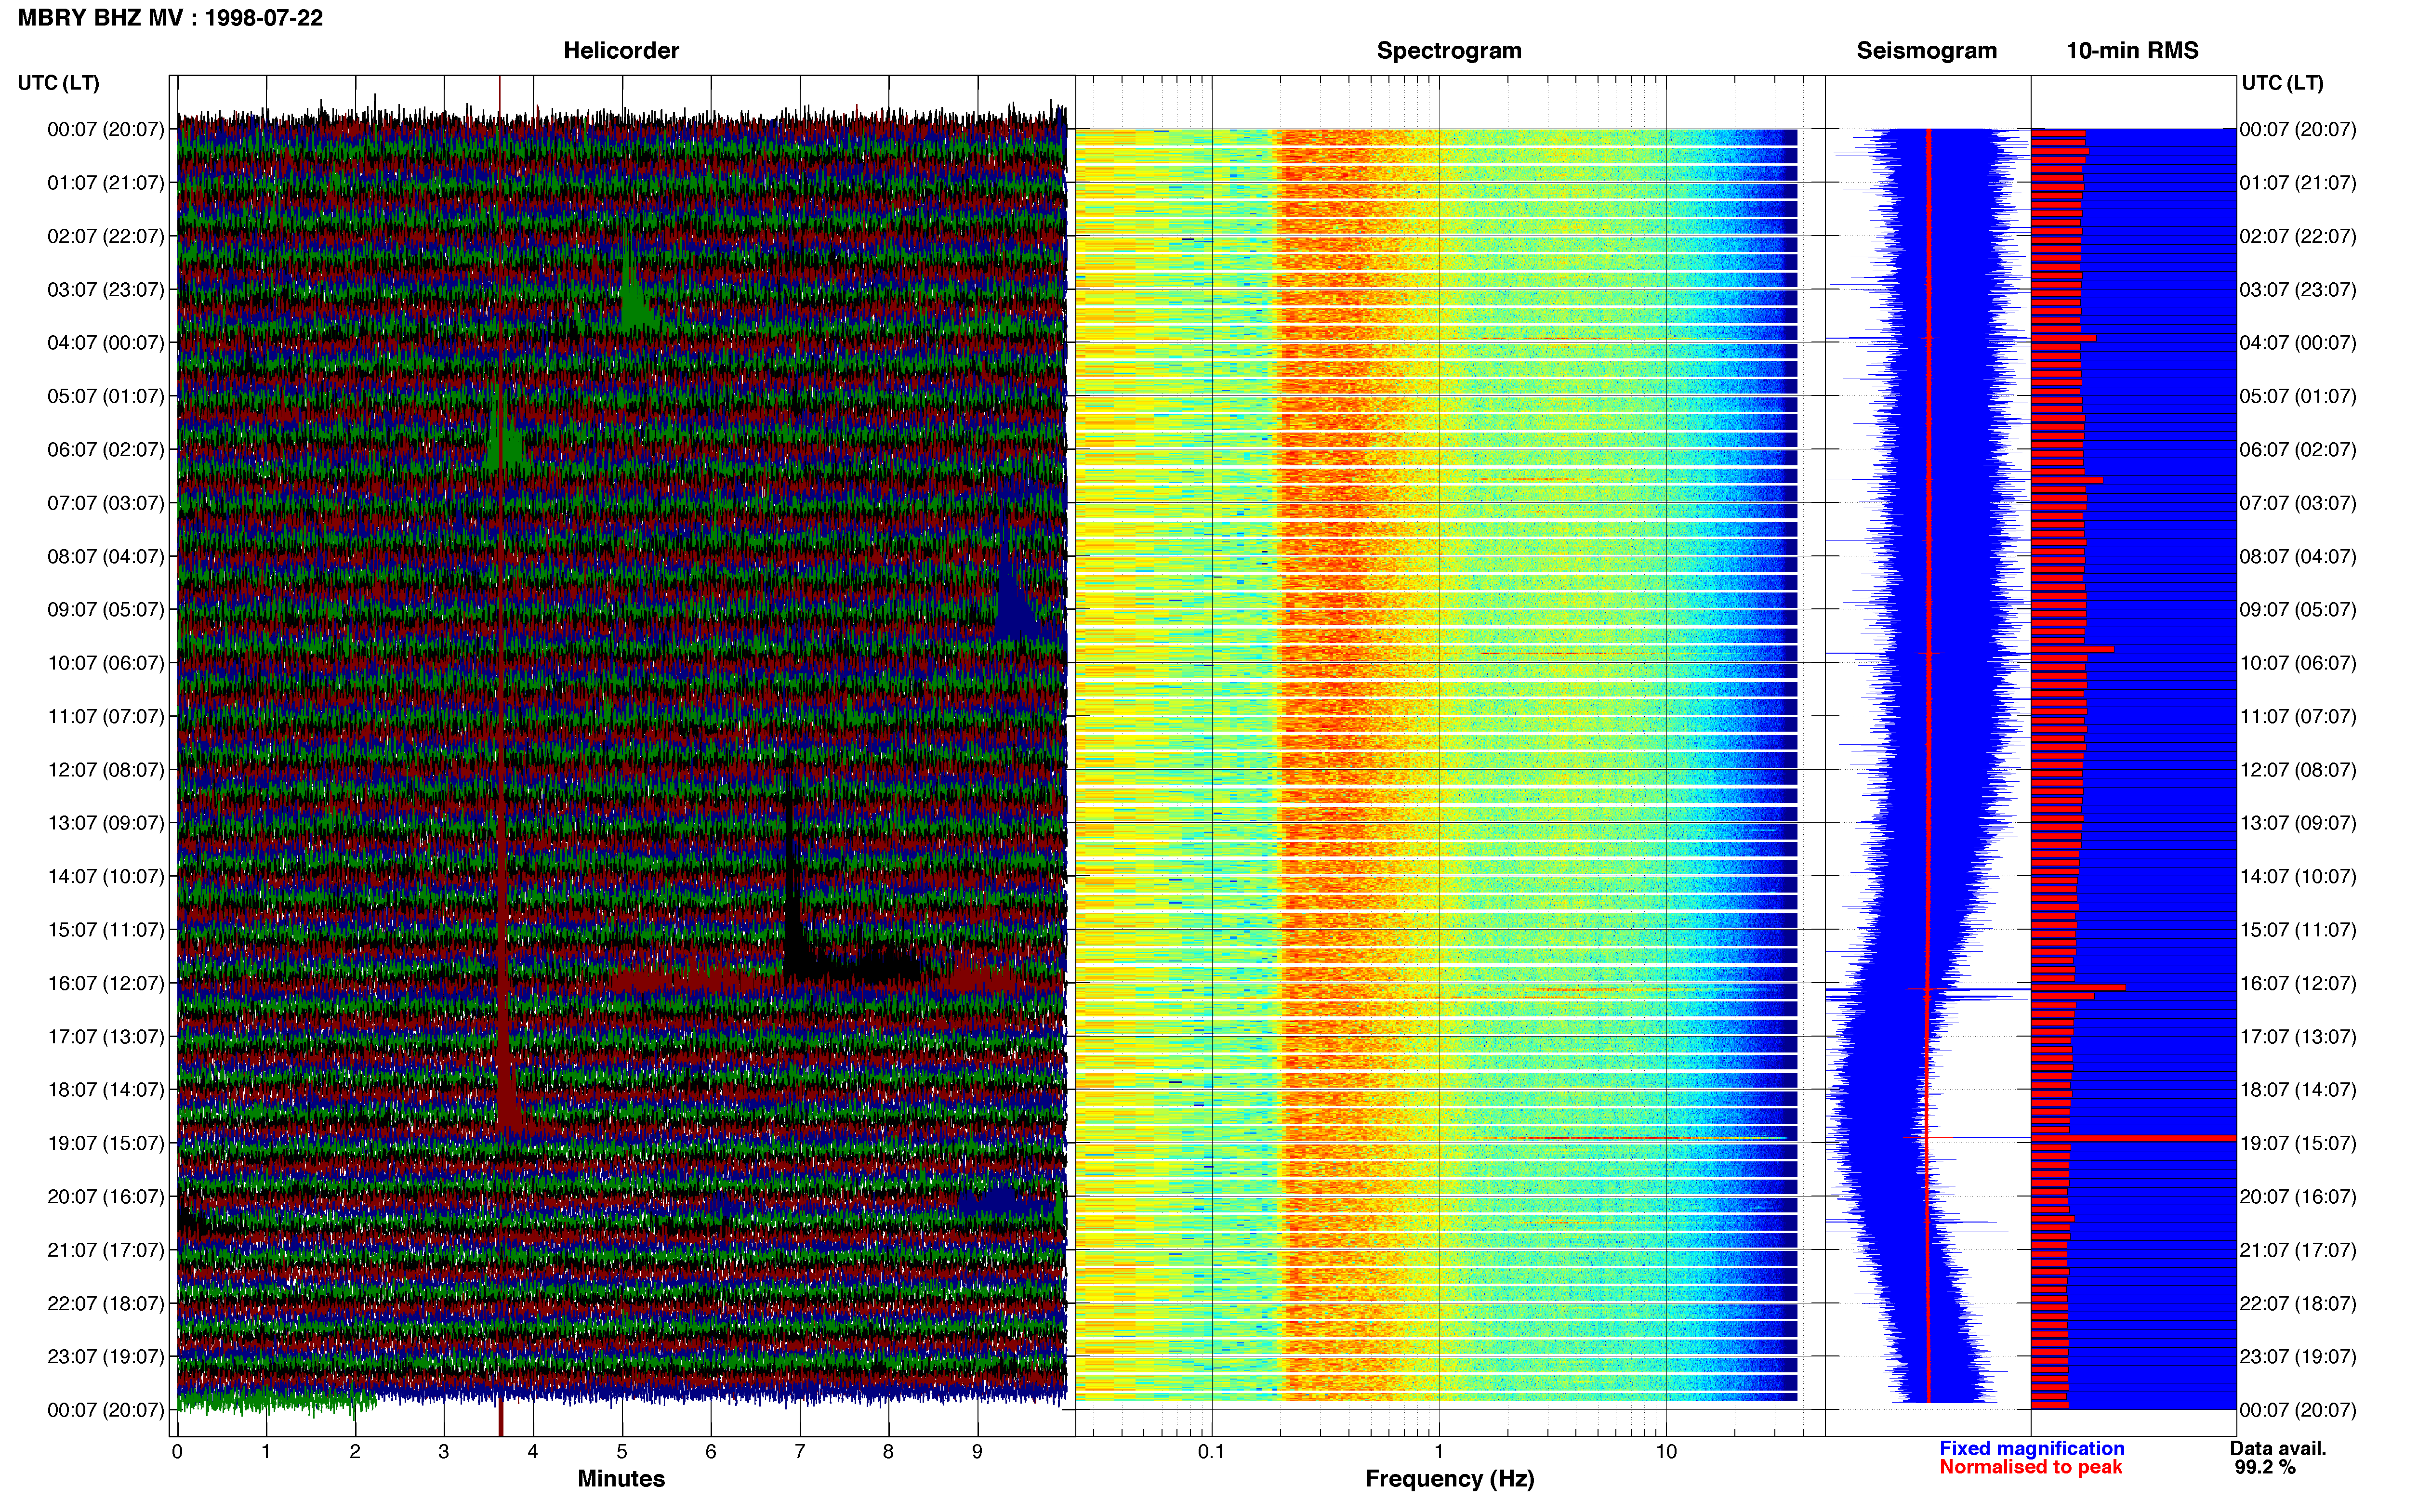Viewport: 2418px width, 1512px height.
Task: Click right-side time label '07:07 (03:07)'
Action: [x=2298, y=503]
